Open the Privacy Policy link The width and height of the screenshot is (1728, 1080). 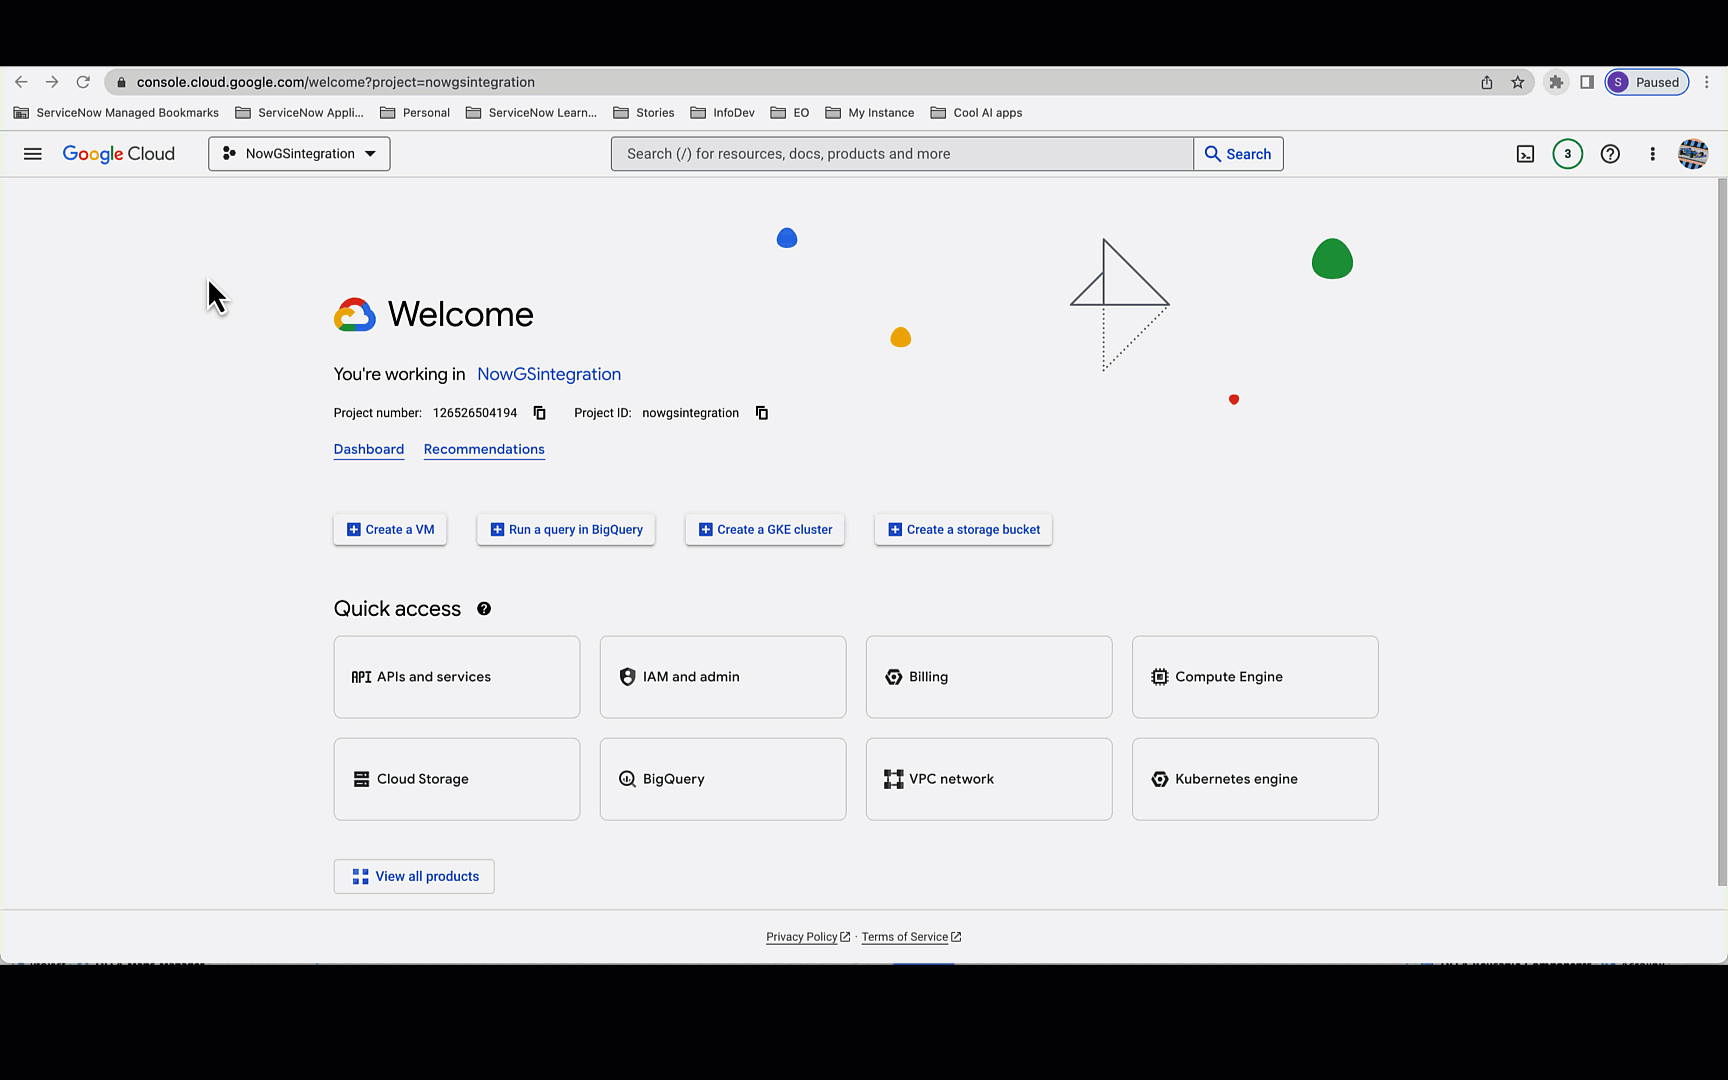[x=808, y=937]
